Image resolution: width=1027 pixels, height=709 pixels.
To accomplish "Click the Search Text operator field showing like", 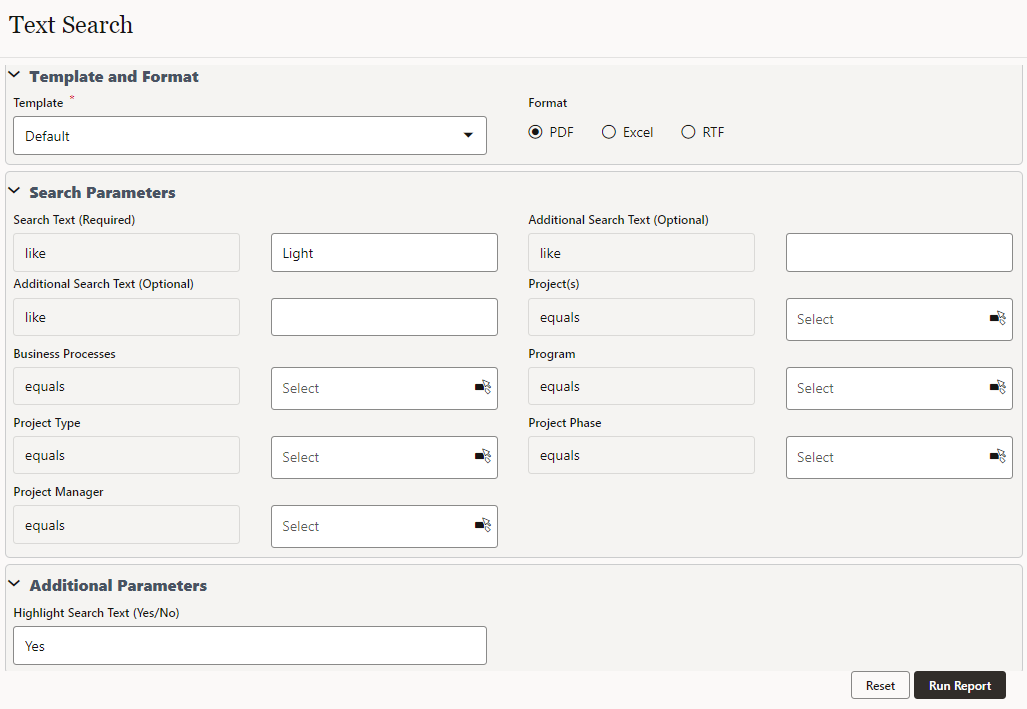I will tap(126, 252).
